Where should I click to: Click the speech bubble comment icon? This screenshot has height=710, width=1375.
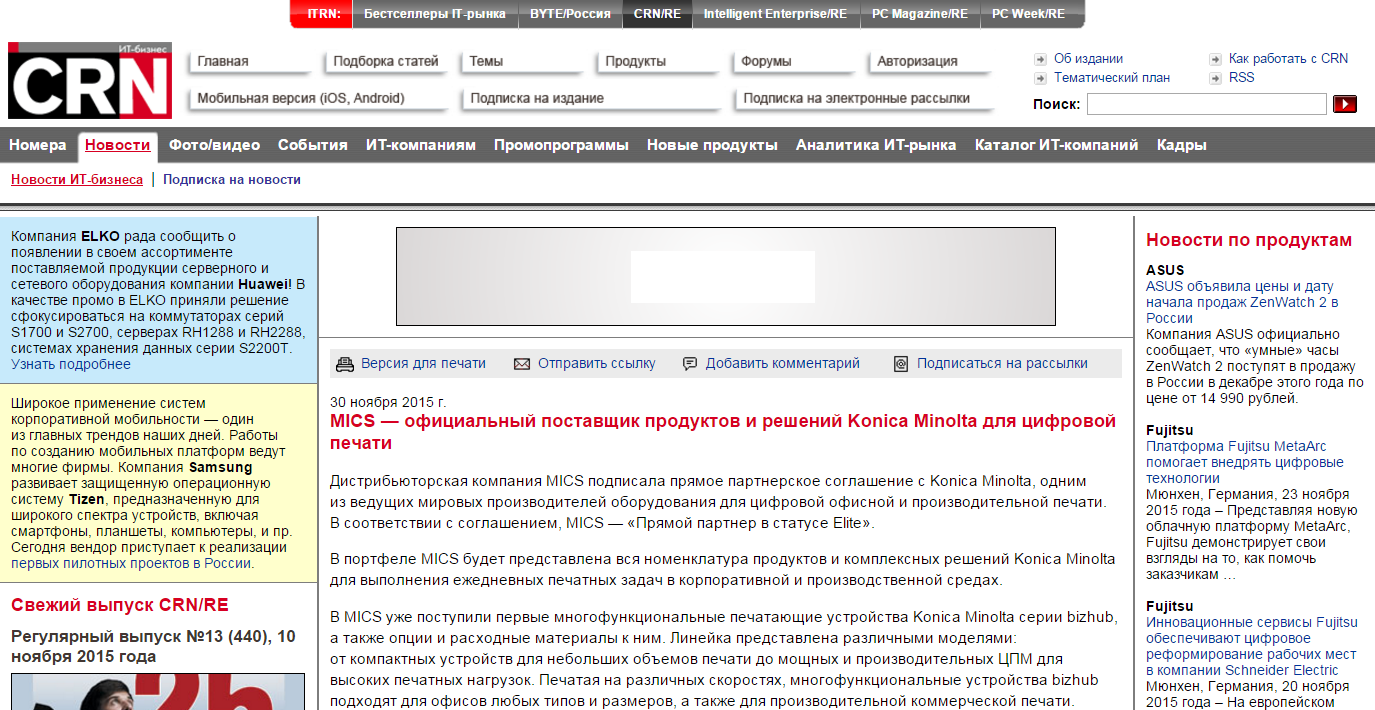(x=690, y=364)
